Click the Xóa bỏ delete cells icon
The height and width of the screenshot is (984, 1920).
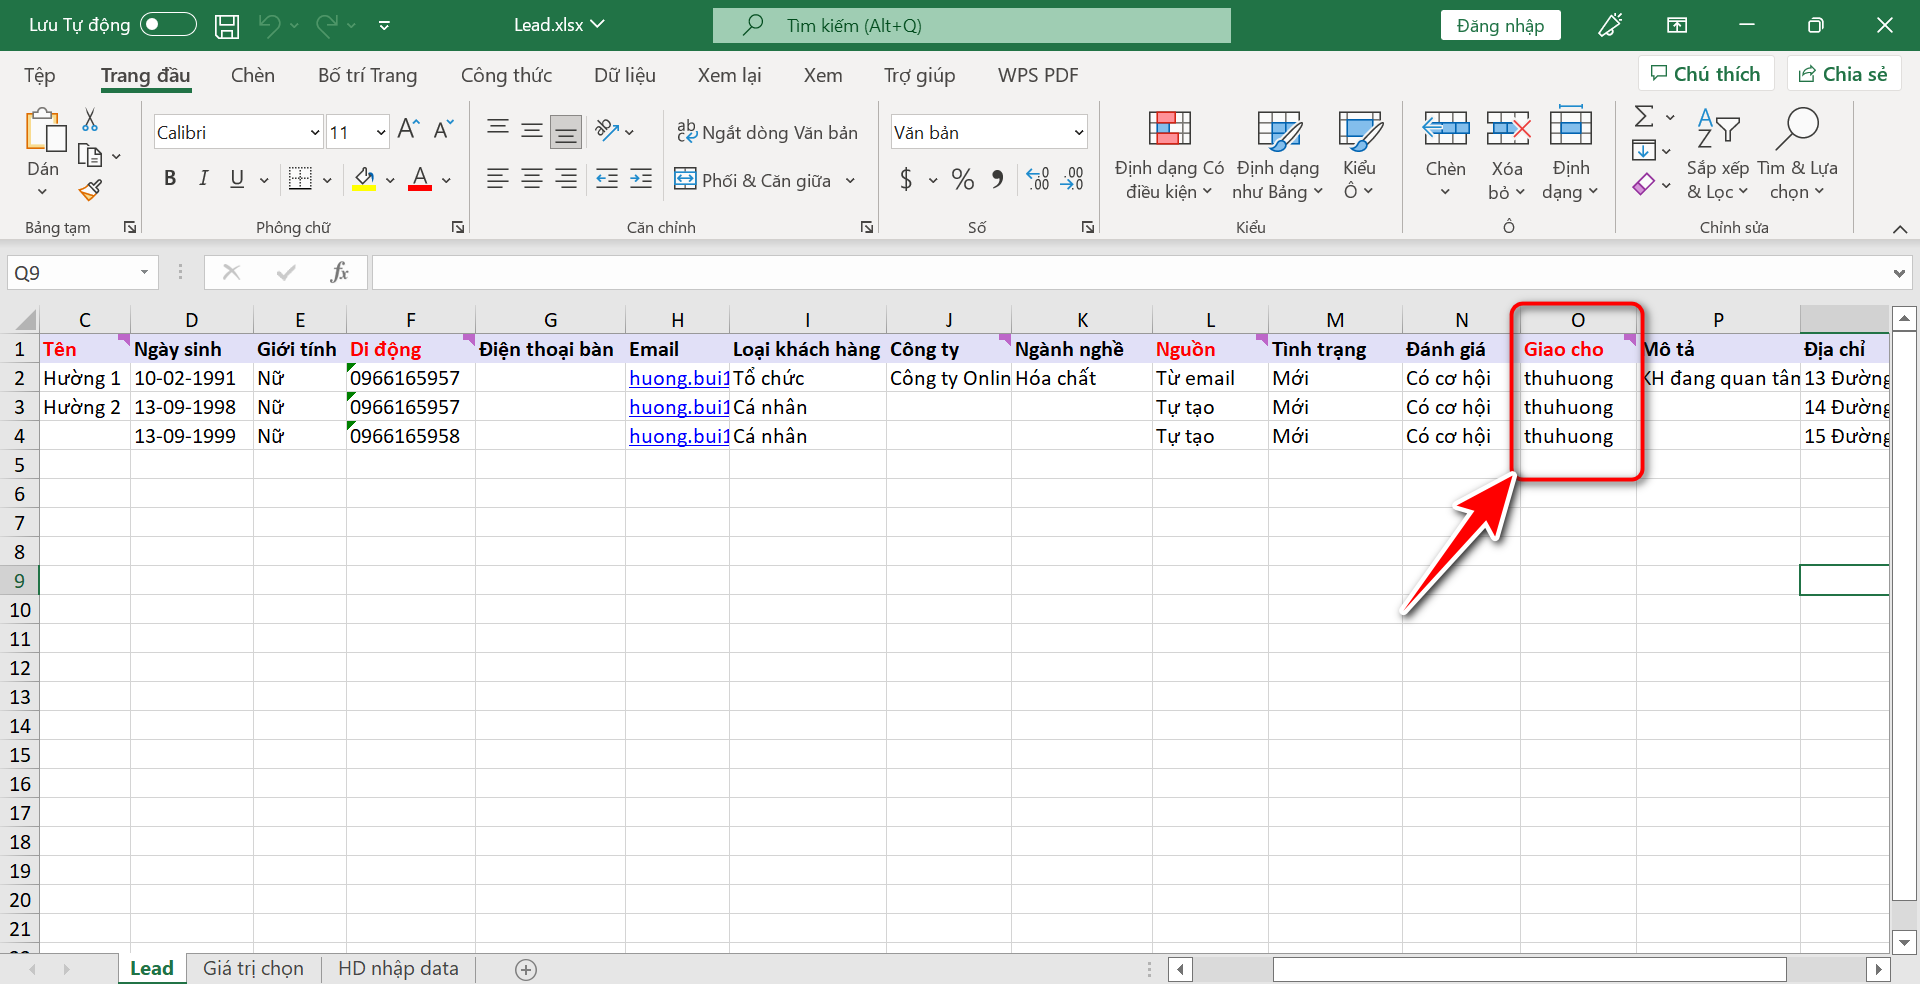click(1508, 130)
